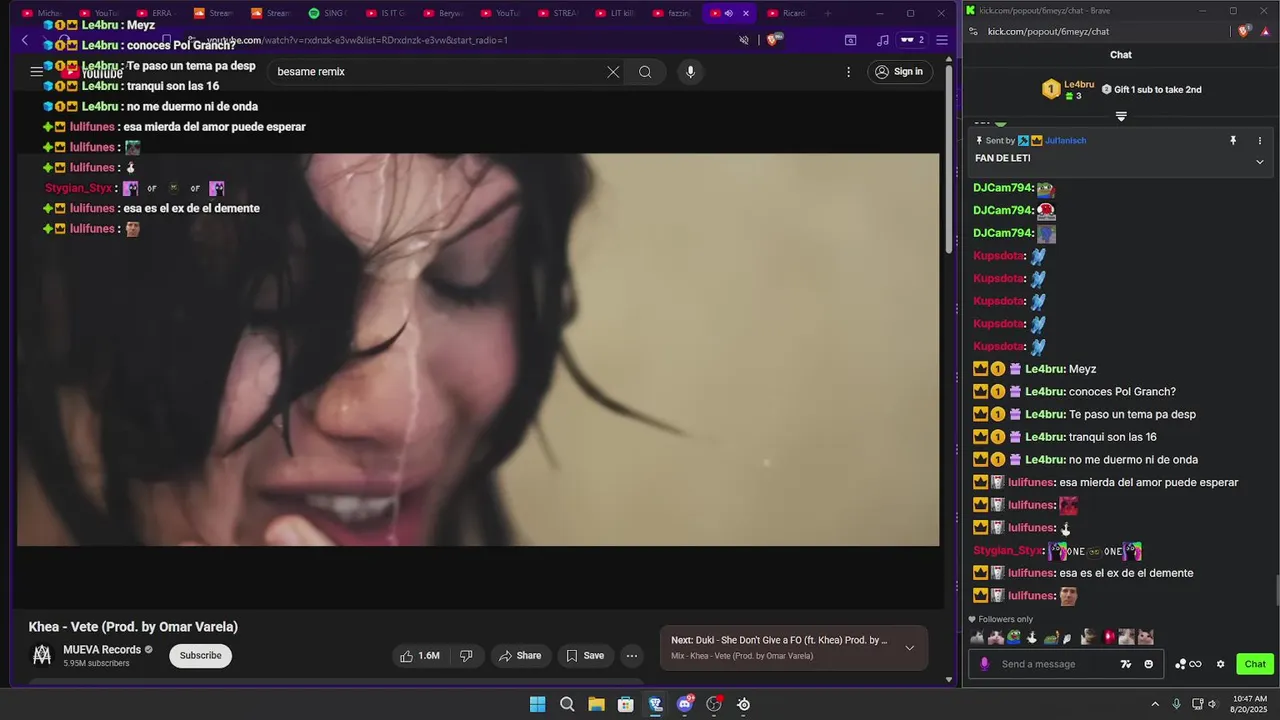Switch to the Ricard browser tab
The width and height of the screenshot is (1280, 720).
[793, 13]
